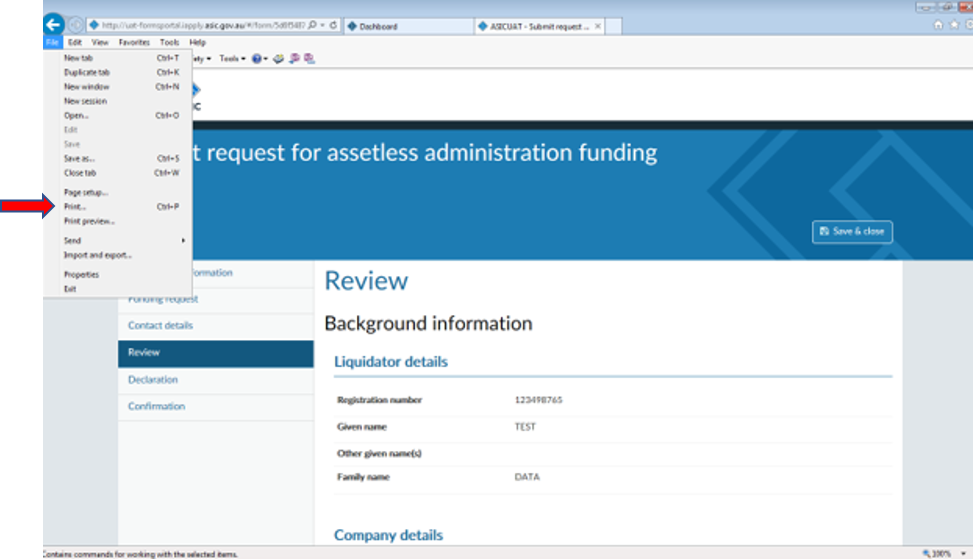This screenshot has width=973, height=559.
Task: Go to the Confirmation step
Action: [x=215, y=406]
